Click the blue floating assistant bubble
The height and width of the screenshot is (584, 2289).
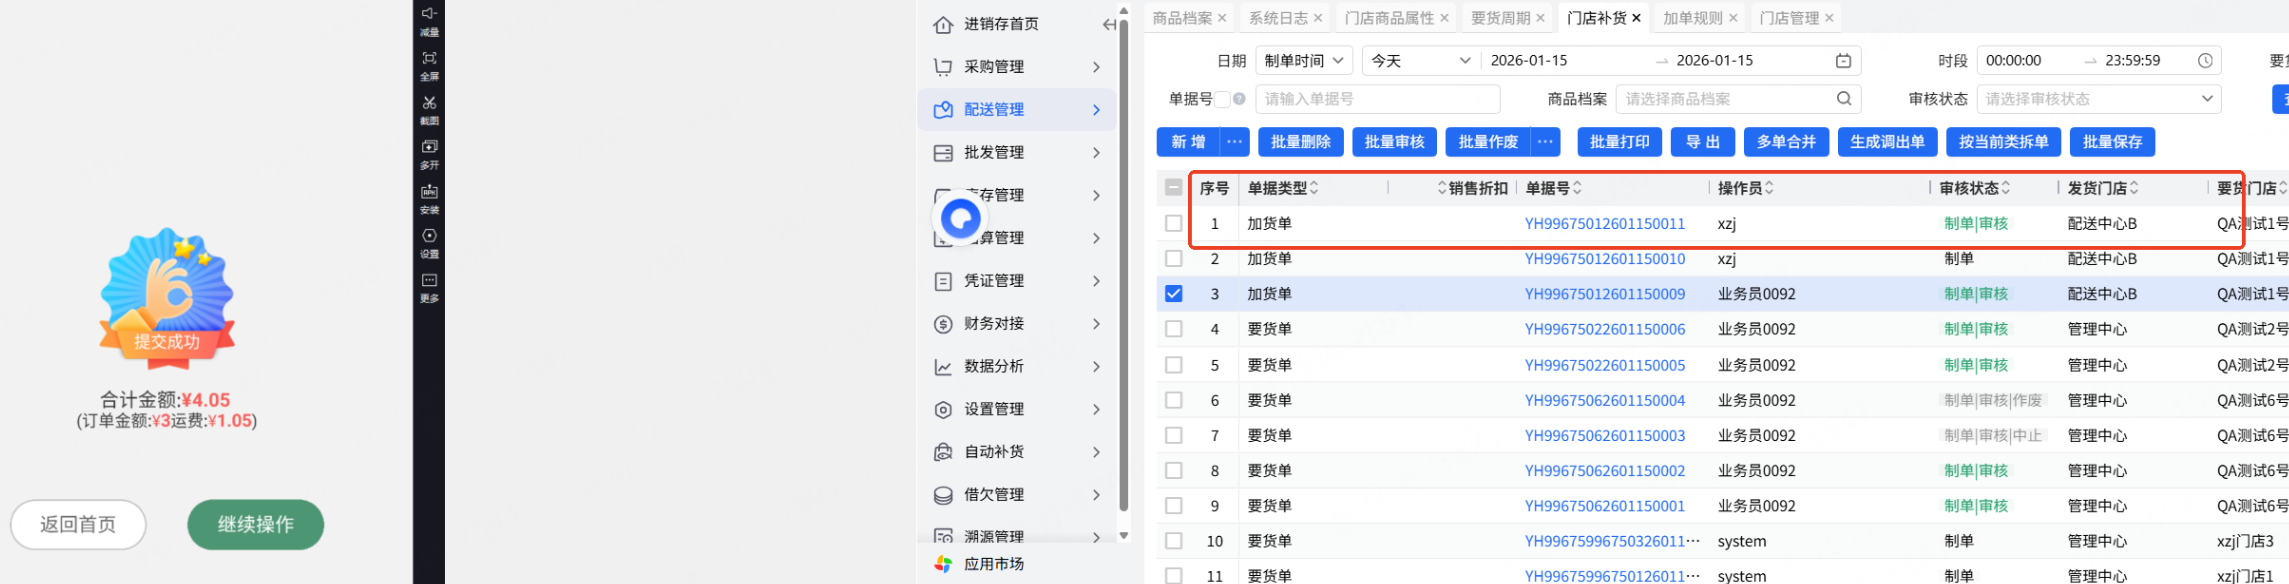tap(961, 218)
